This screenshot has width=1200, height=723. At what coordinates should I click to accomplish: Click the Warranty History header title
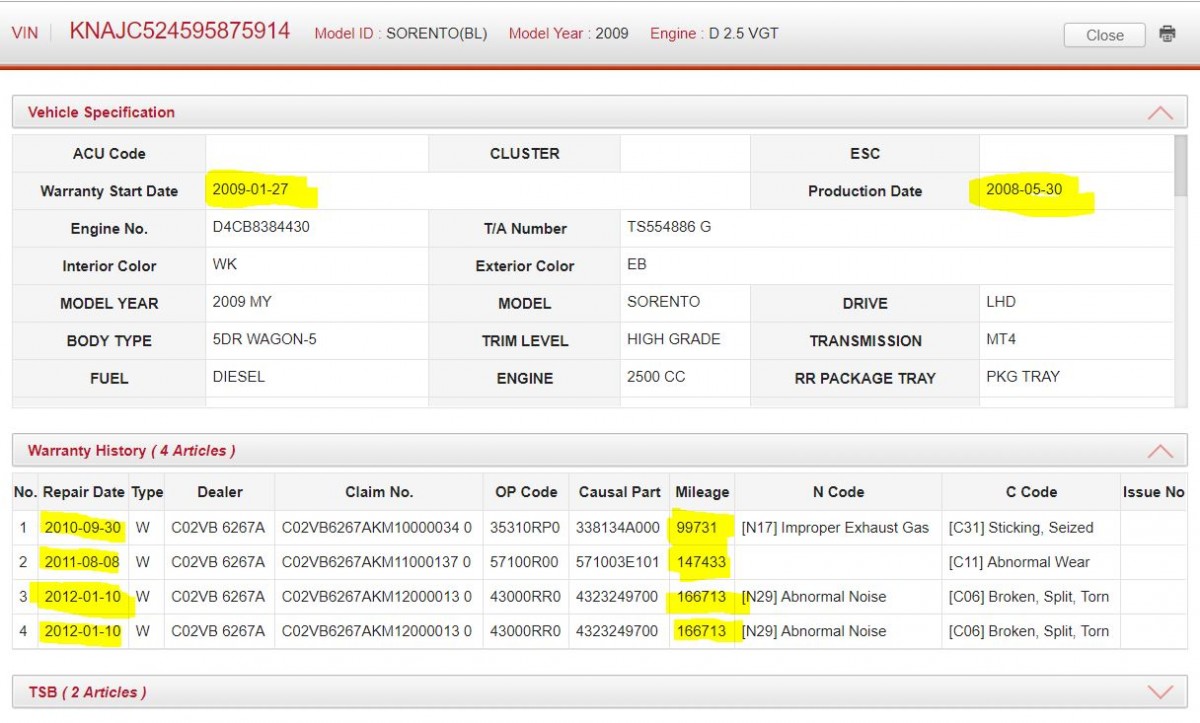point(131,451)
